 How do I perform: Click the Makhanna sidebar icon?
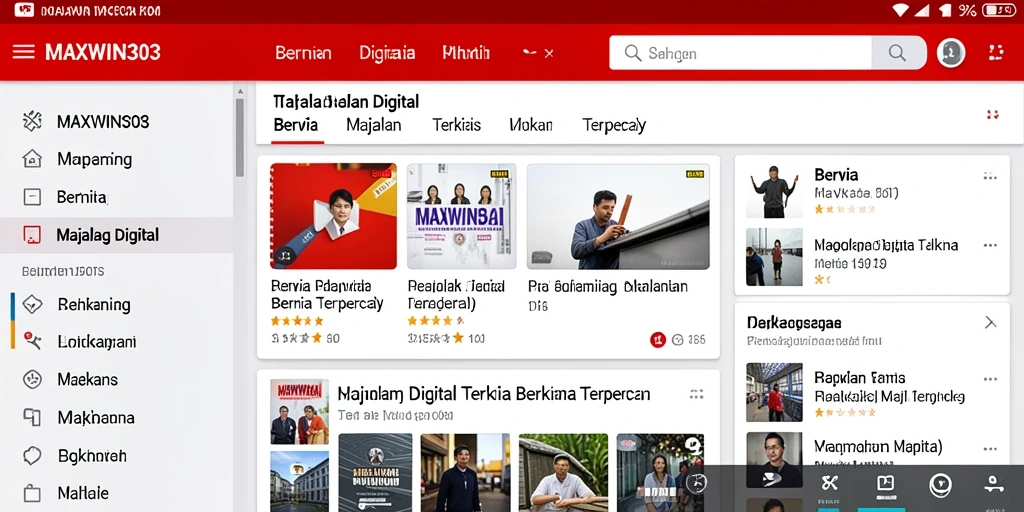32,417
